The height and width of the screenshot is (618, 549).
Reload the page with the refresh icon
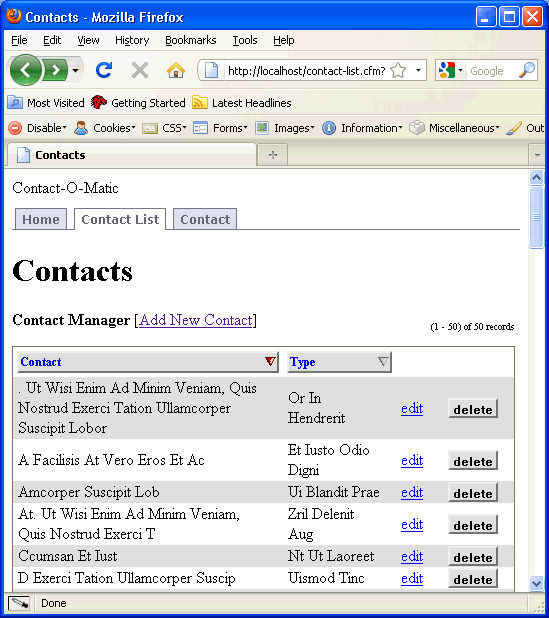click(x=104, y=71)
